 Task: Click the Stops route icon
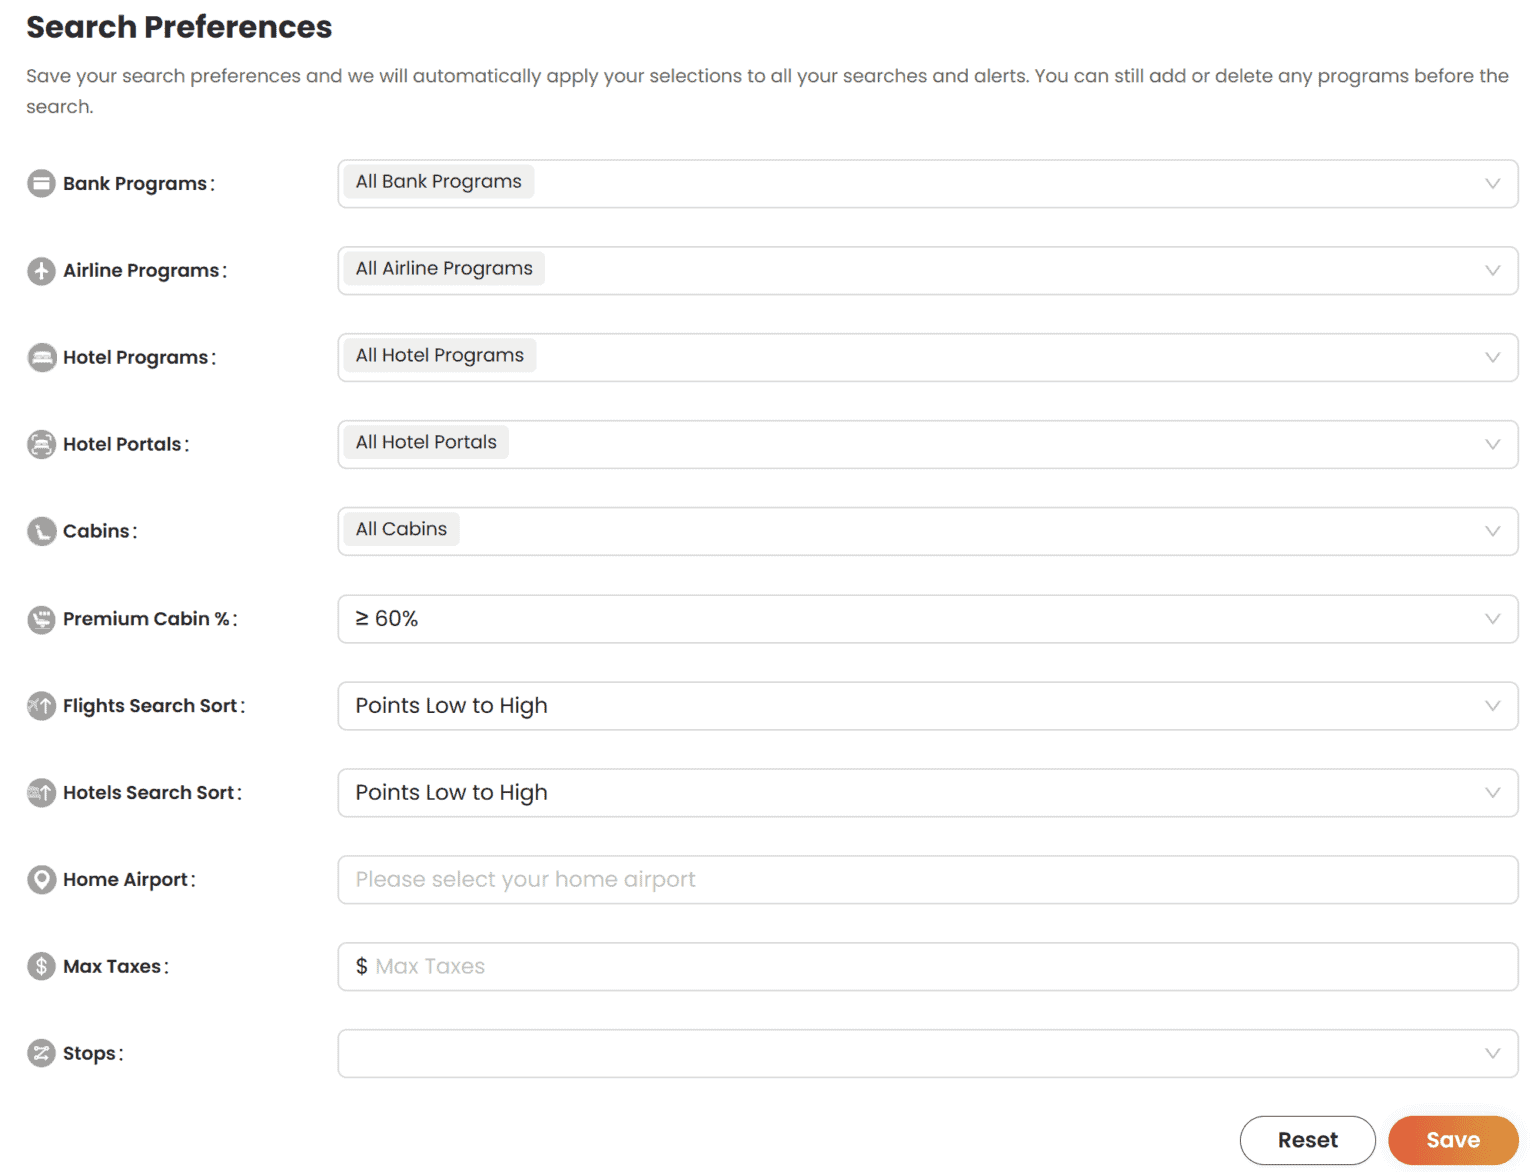click(41, 1054)
